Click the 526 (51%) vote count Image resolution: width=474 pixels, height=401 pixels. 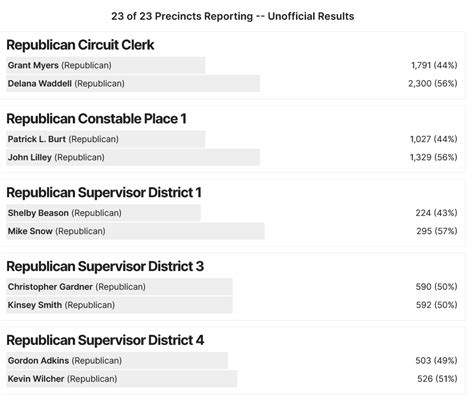437,379
